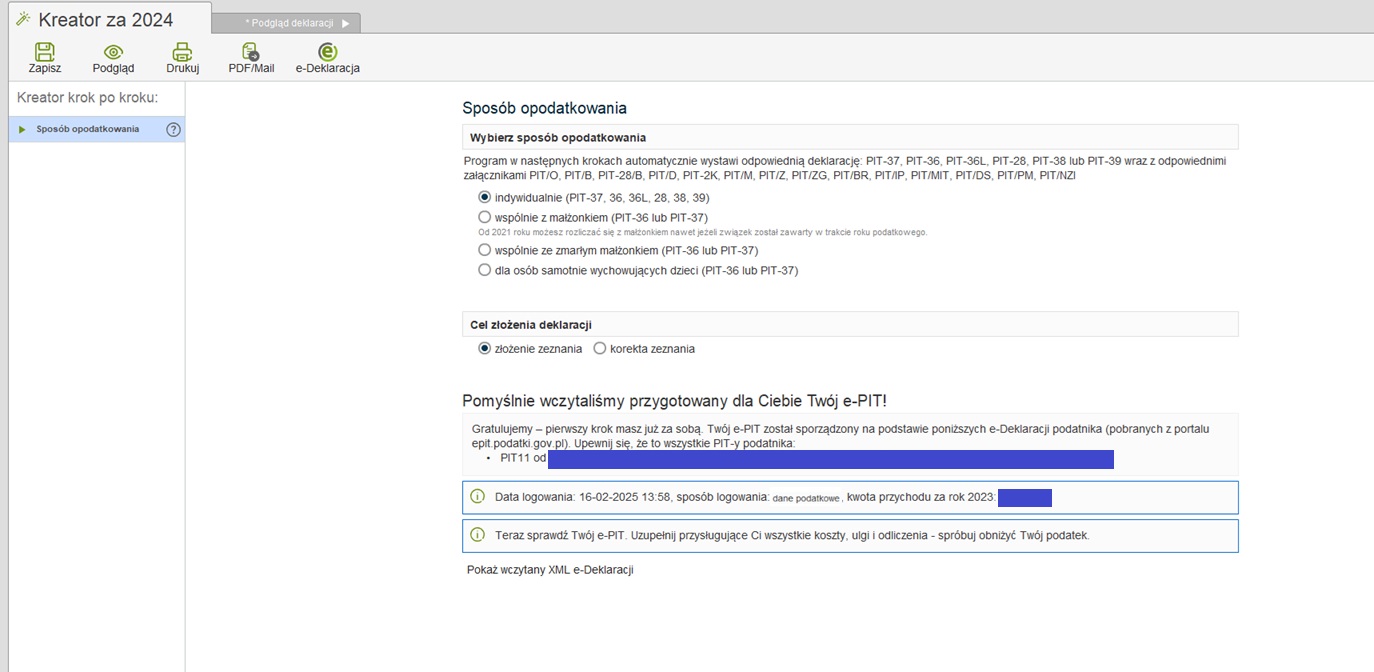Click the magic wand Kreator icon
The width and height of the screenshot is (1374, 672).
point(23,19)
